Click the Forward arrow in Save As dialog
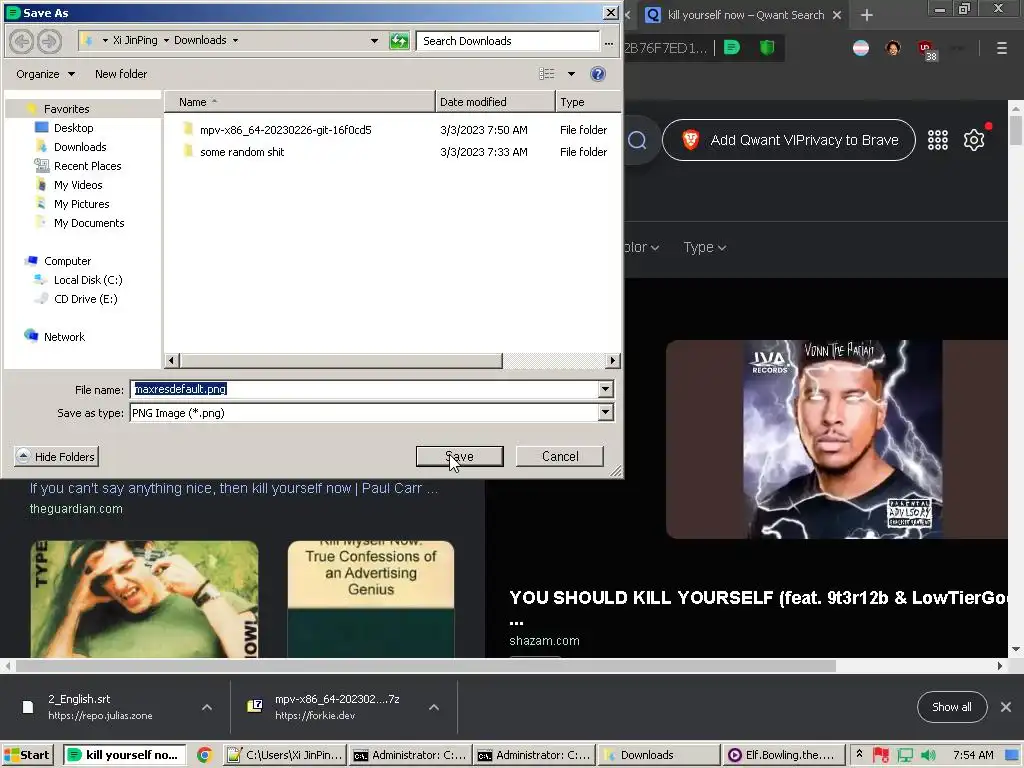The width and height of the screenshot is (1024, 768). (x=49, y=41)
